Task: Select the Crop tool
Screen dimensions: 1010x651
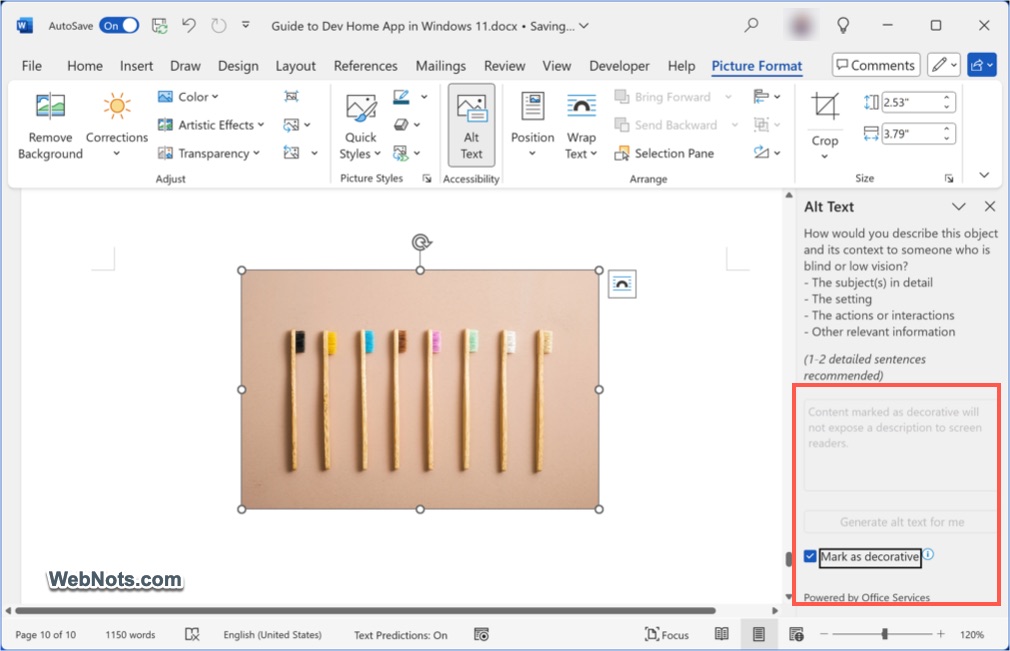Action: tap(824, 125)
